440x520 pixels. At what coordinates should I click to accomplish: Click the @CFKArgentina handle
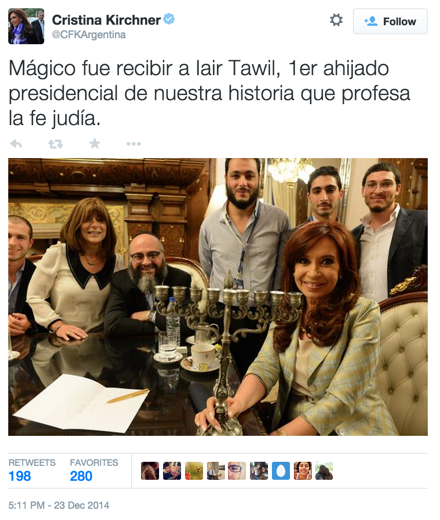pyautogui.click(x=89, y=35)
